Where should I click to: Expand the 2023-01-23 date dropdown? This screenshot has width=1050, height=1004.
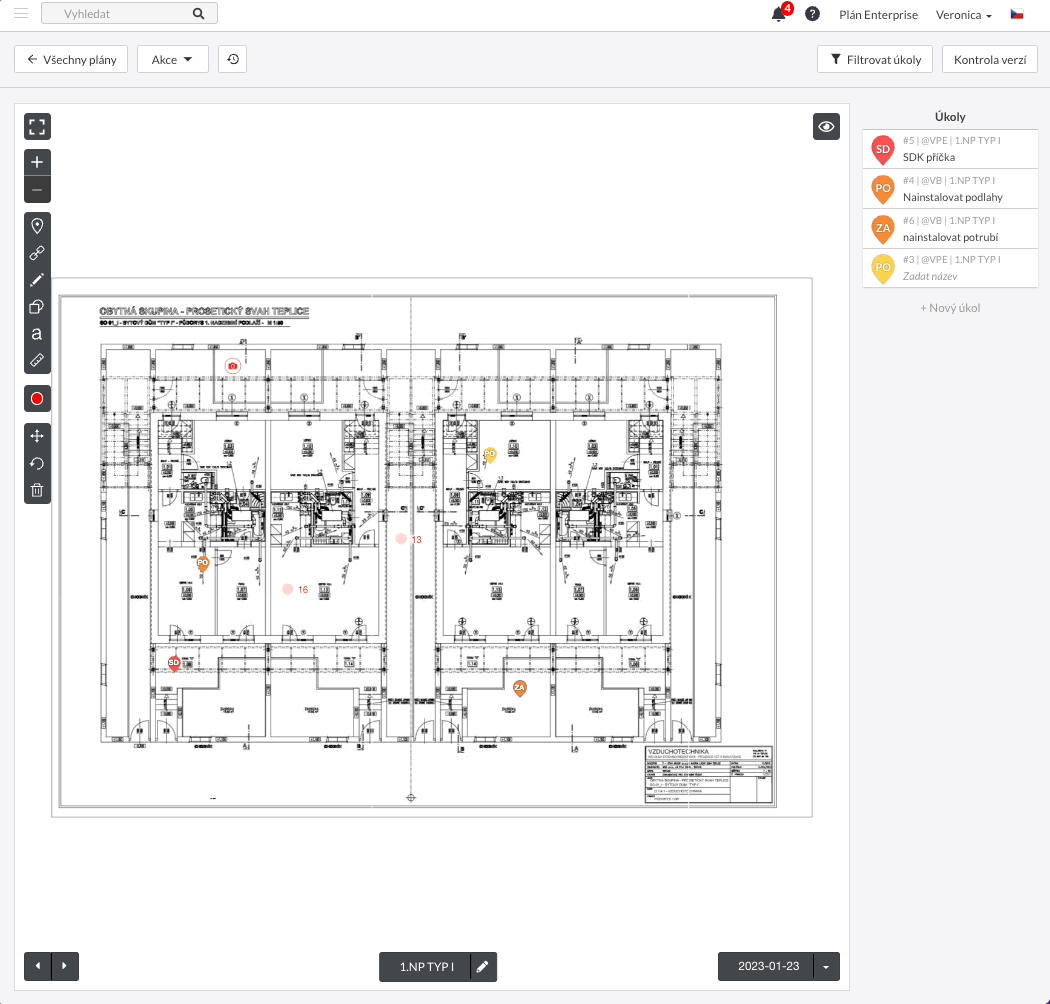pos(826,967)
